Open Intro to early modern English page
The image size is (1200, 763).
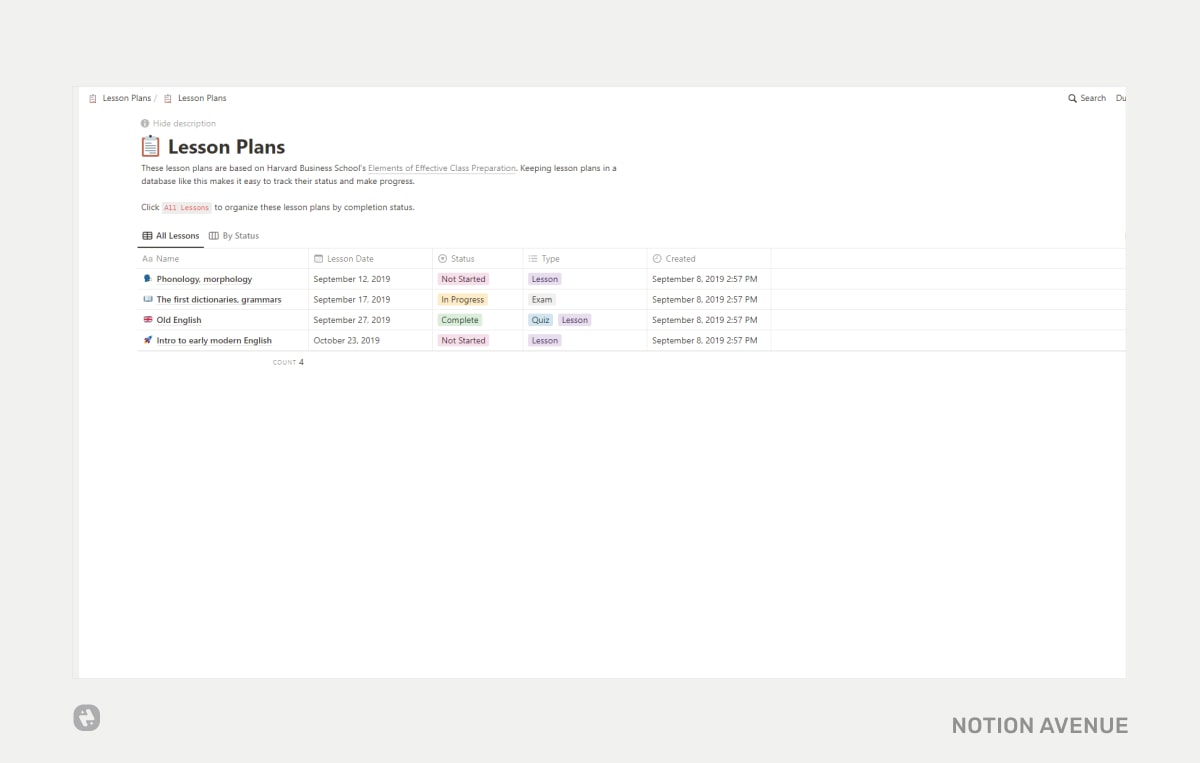214,340
